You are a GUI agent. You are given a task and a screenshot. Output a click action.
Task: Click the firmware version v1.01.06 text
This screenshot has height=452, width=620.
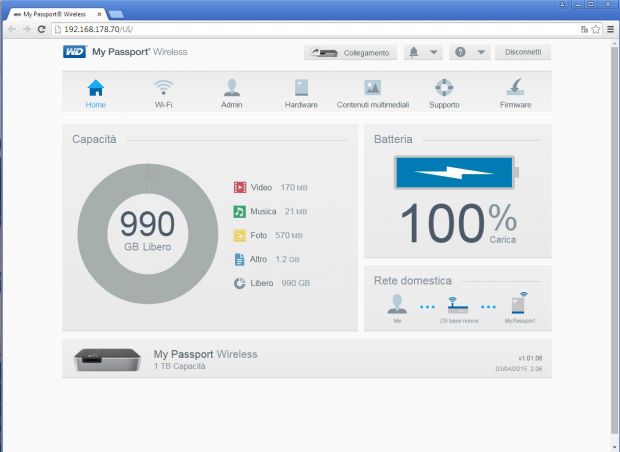tap(530, 358)
